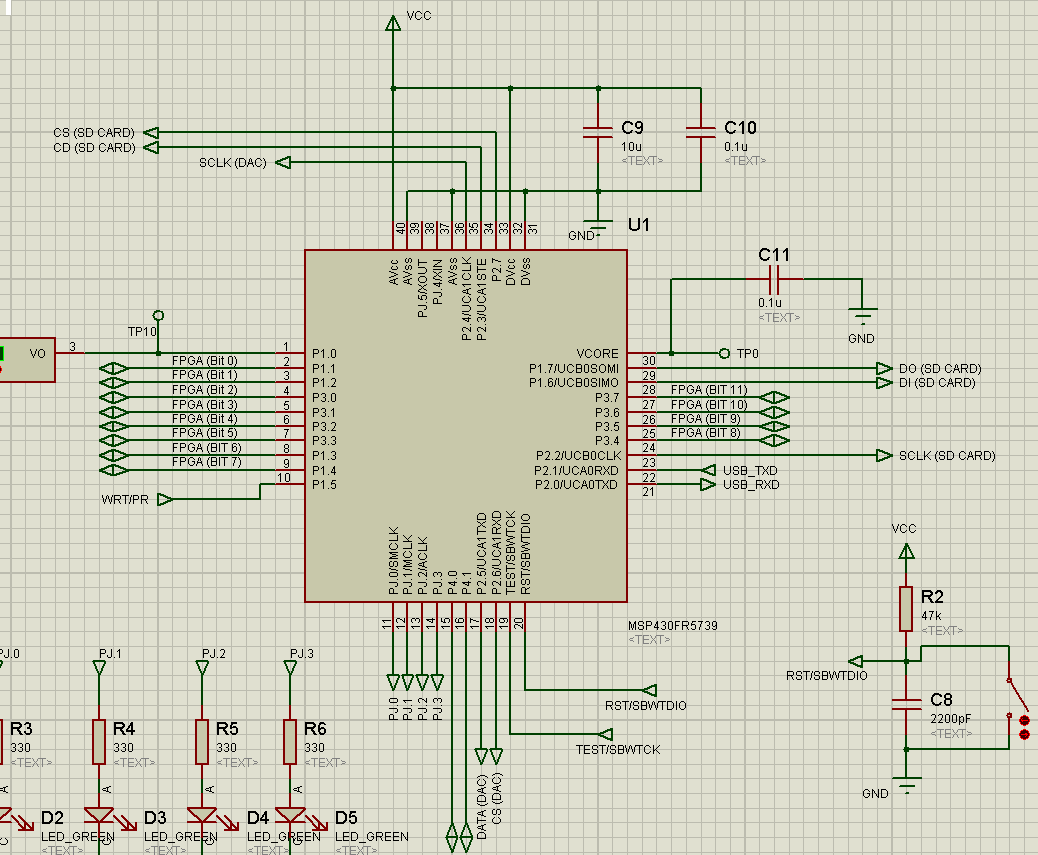This screenshot has width=1038, height=855.
Task: Click the DATA (DAC) vertical label
Action: [x=481, y=807]
